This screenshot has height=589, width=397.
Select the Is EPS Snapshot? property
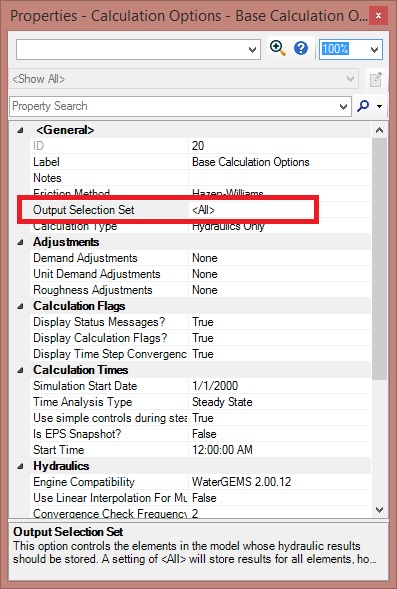point(77,434)
